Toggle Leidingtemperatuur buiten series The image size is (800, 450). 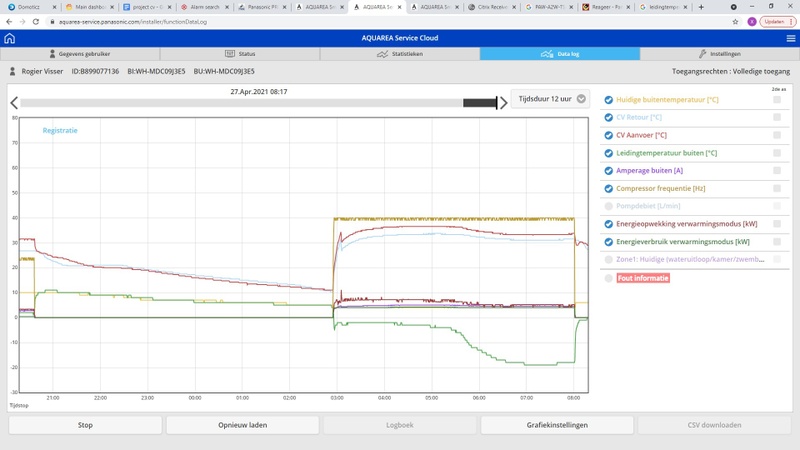pyautogui.click(x=609, y=153)
